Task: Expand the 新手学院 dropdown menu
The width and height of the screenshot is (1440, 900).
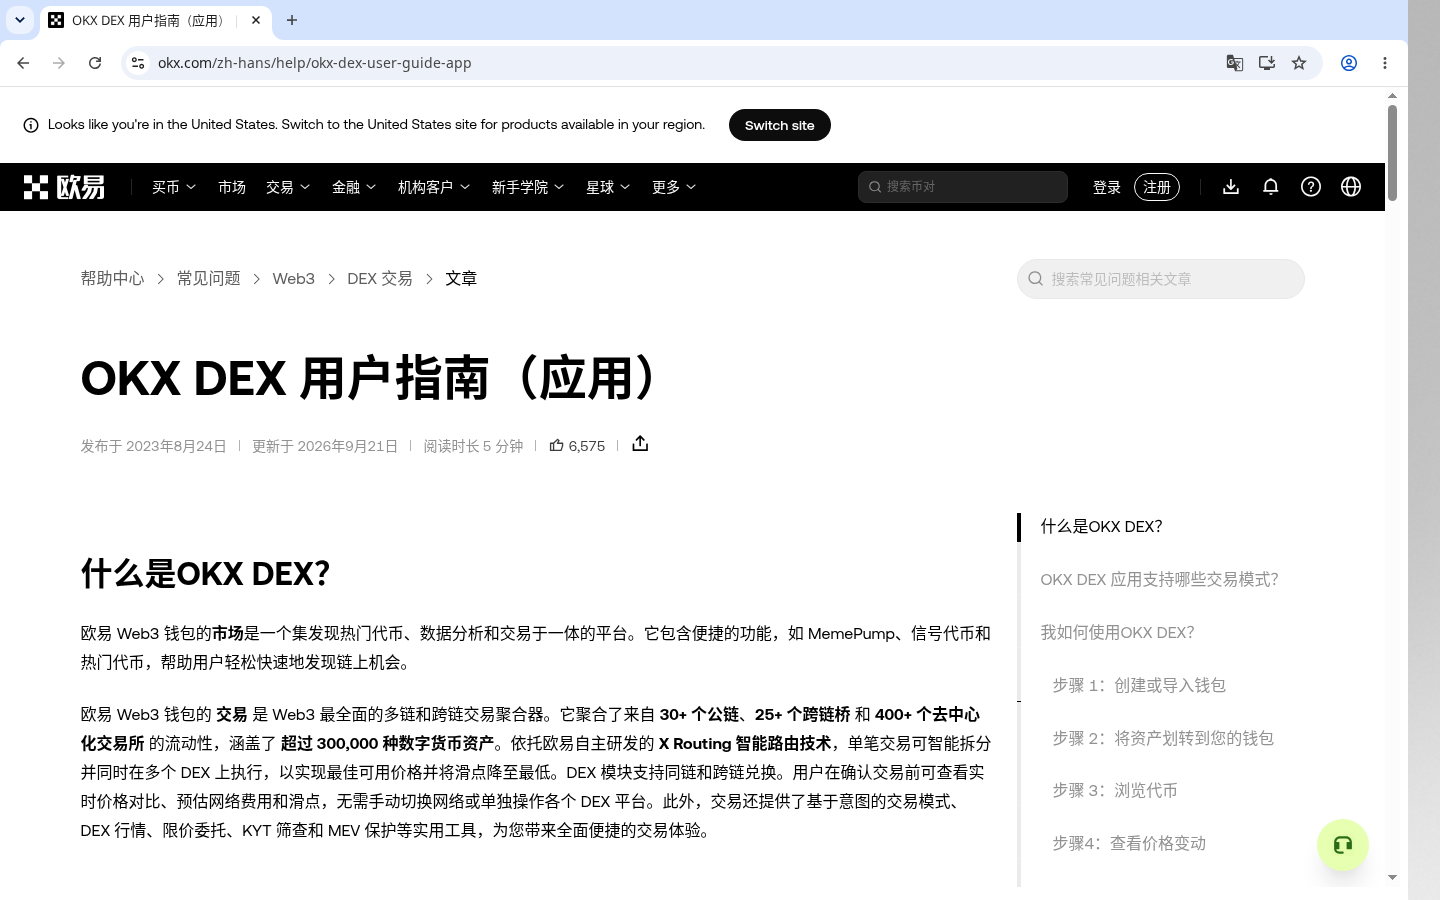Action: pos(528,187)
